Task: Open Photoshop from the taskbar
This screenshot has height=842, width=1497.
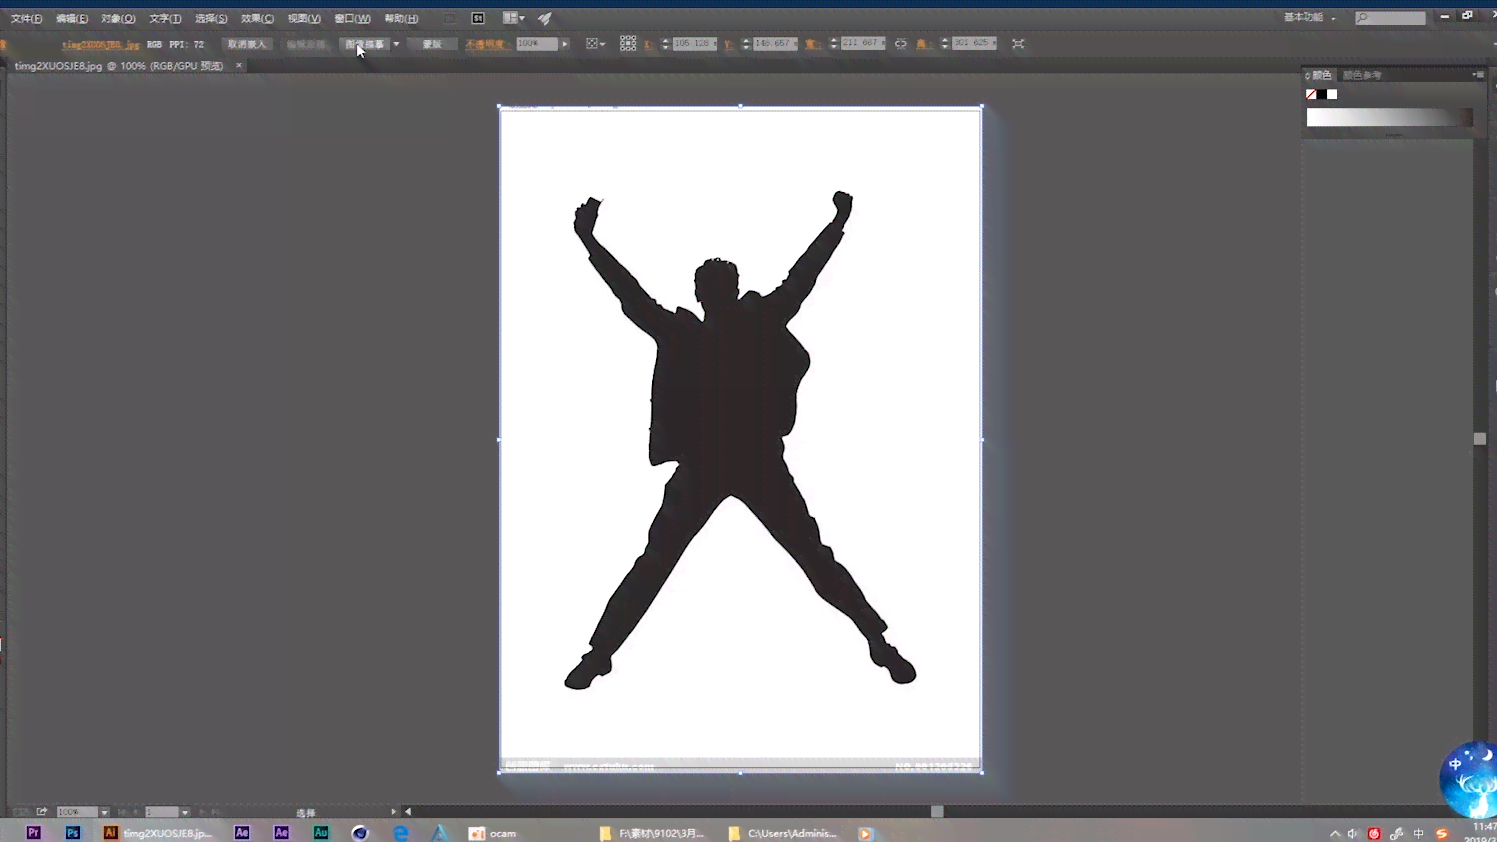Action: tap(72, 832)
